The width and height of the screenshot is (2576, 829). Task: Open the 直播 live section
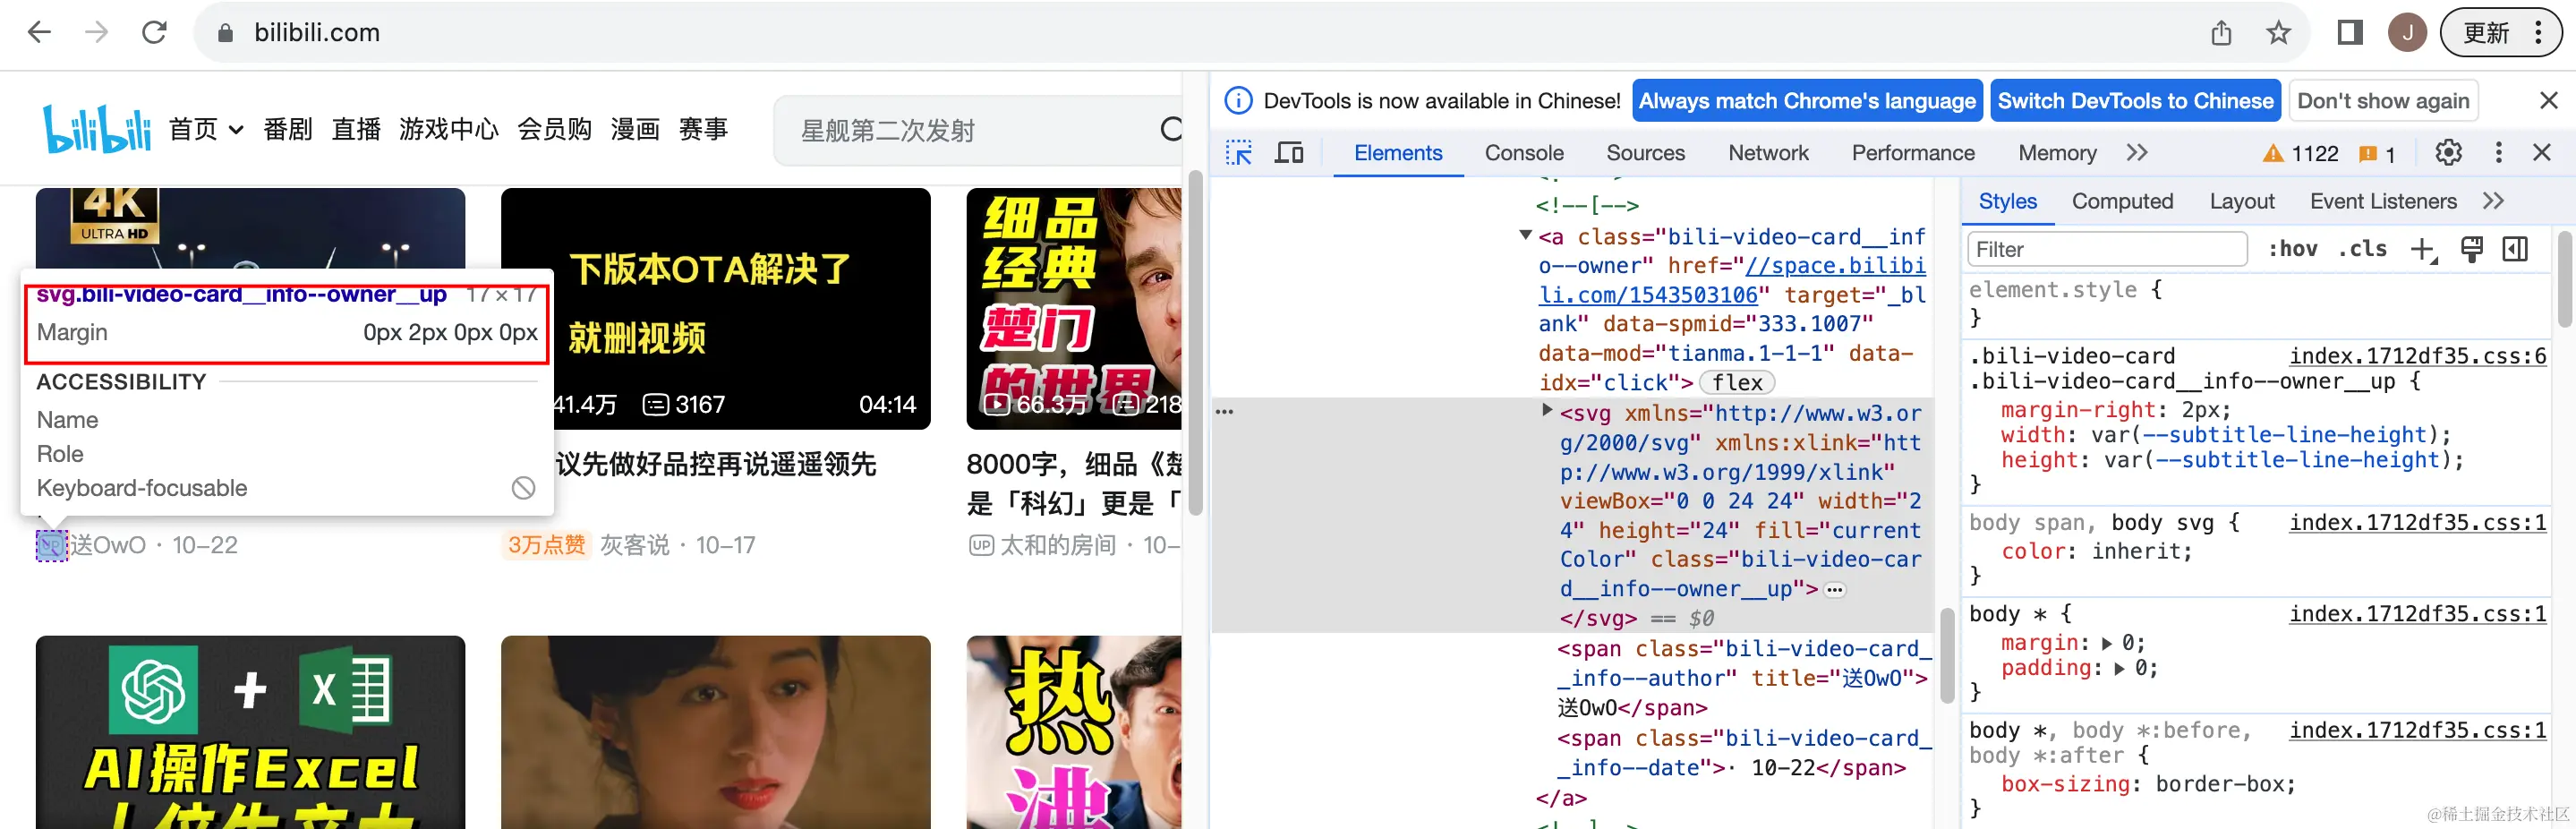click(356, 129)
